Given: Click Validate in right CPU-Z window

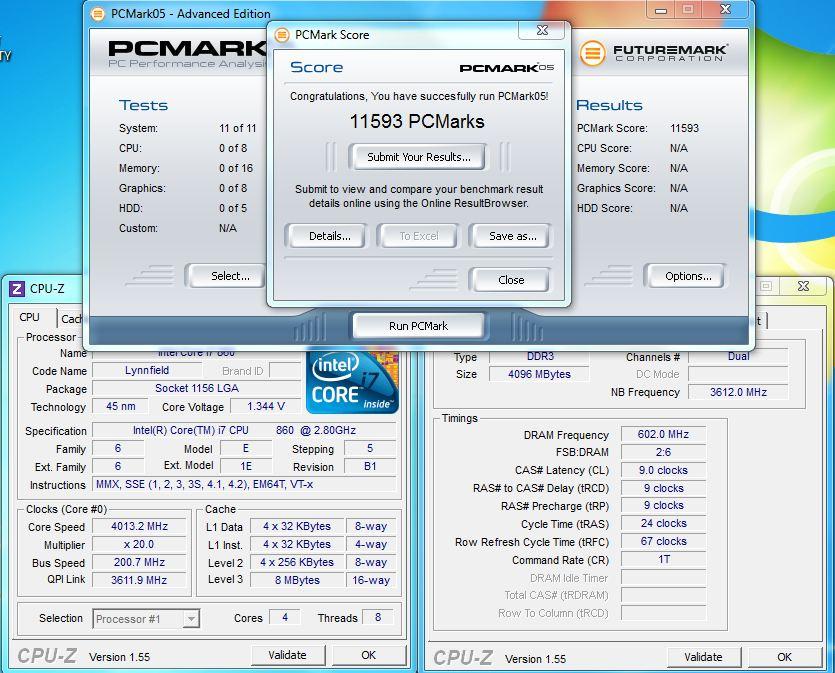Looking at the screenshot, I should [x=703, y=657].
